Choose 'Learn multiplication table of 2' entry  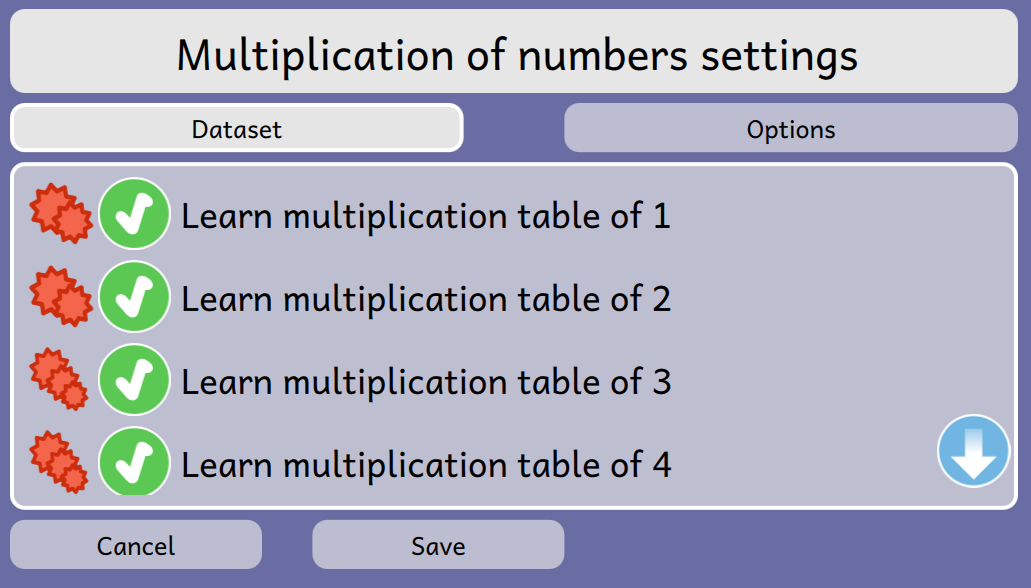point(426,299)
